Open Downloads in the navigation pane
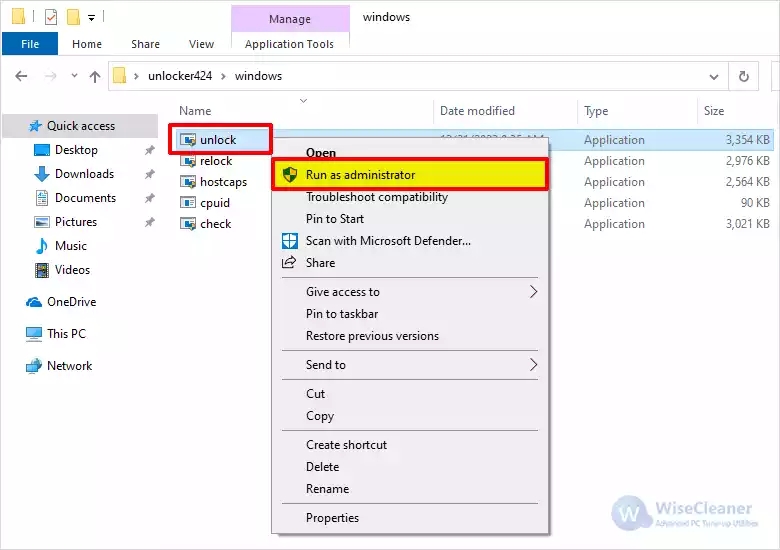 [x=85, y=174]
